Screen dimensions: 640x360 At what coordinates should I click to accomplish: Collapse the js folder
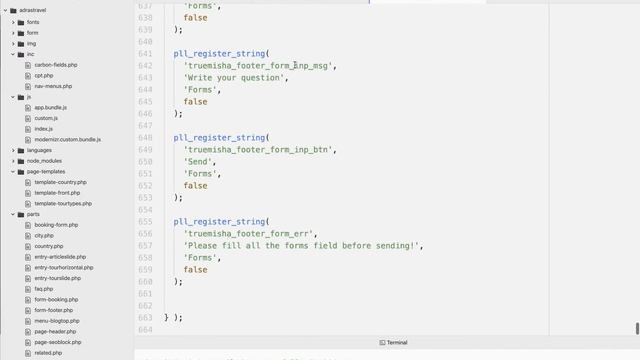13,97
